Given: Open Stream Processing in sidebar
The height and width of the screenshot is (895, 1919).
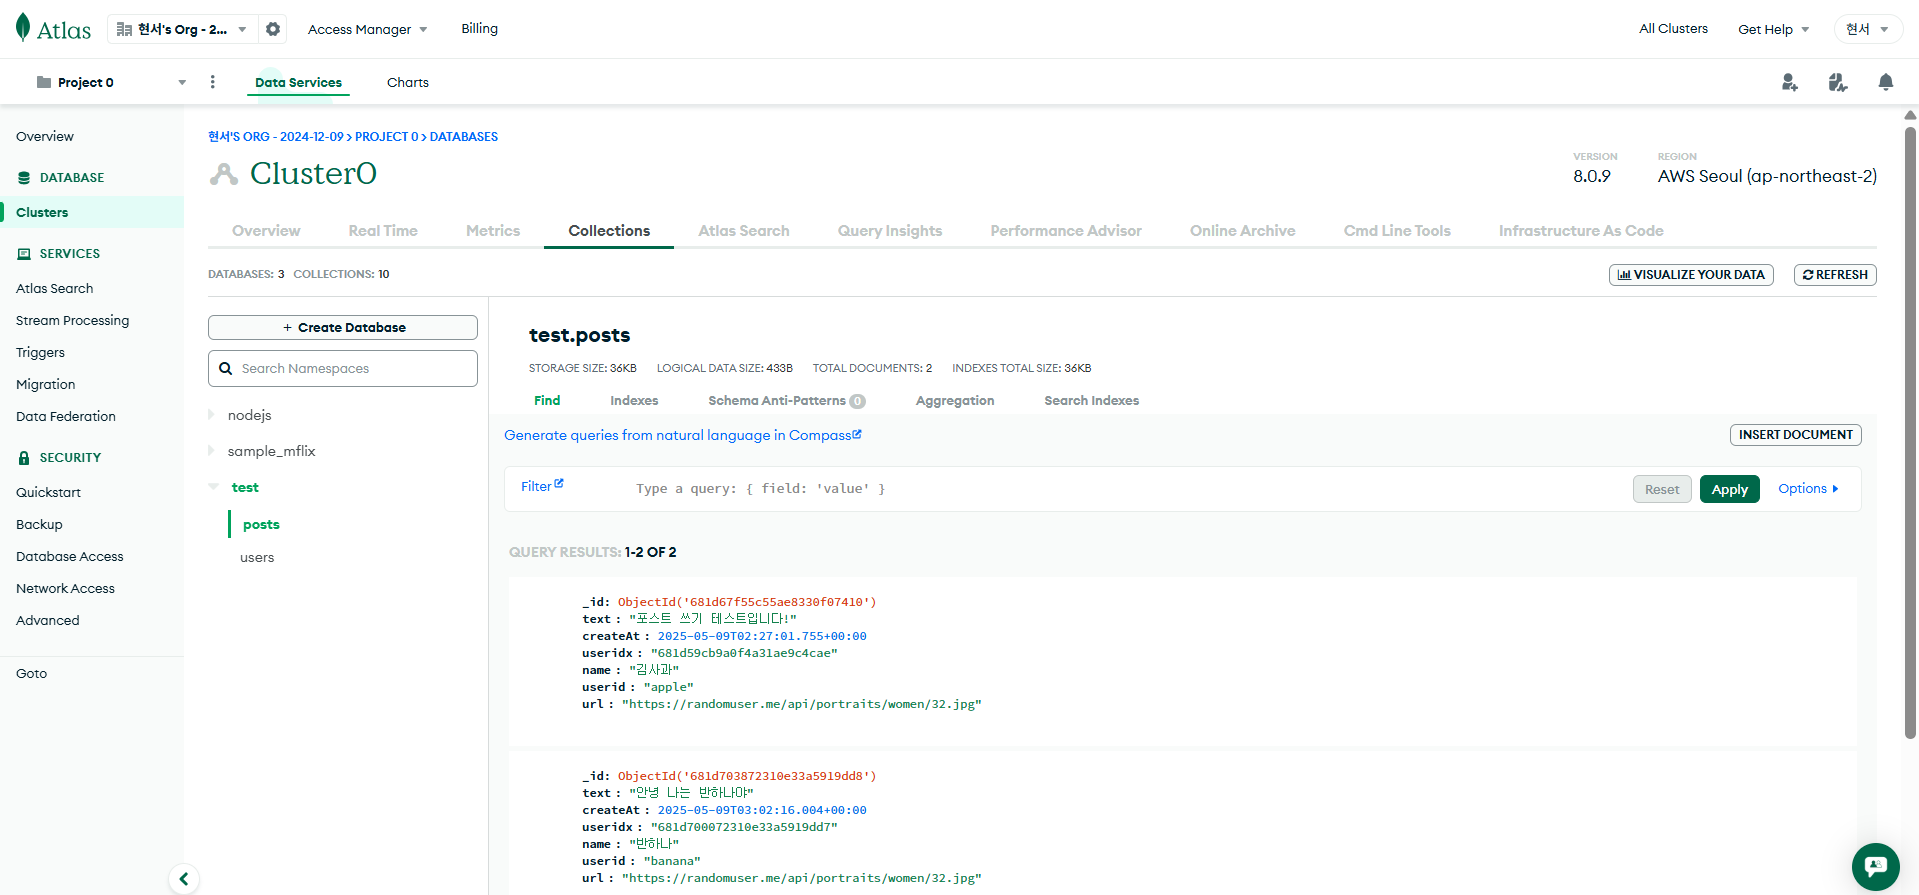Looking at the screenshot, I should tap(72, 320).
